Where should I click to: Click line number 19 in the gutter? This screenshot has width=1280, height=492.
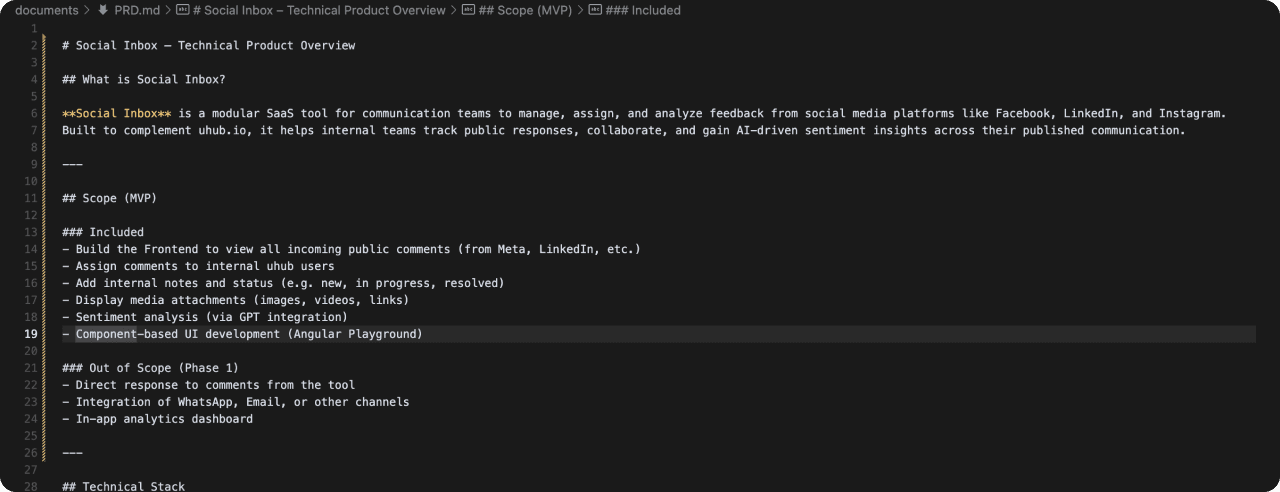click(x=31, y=334)
